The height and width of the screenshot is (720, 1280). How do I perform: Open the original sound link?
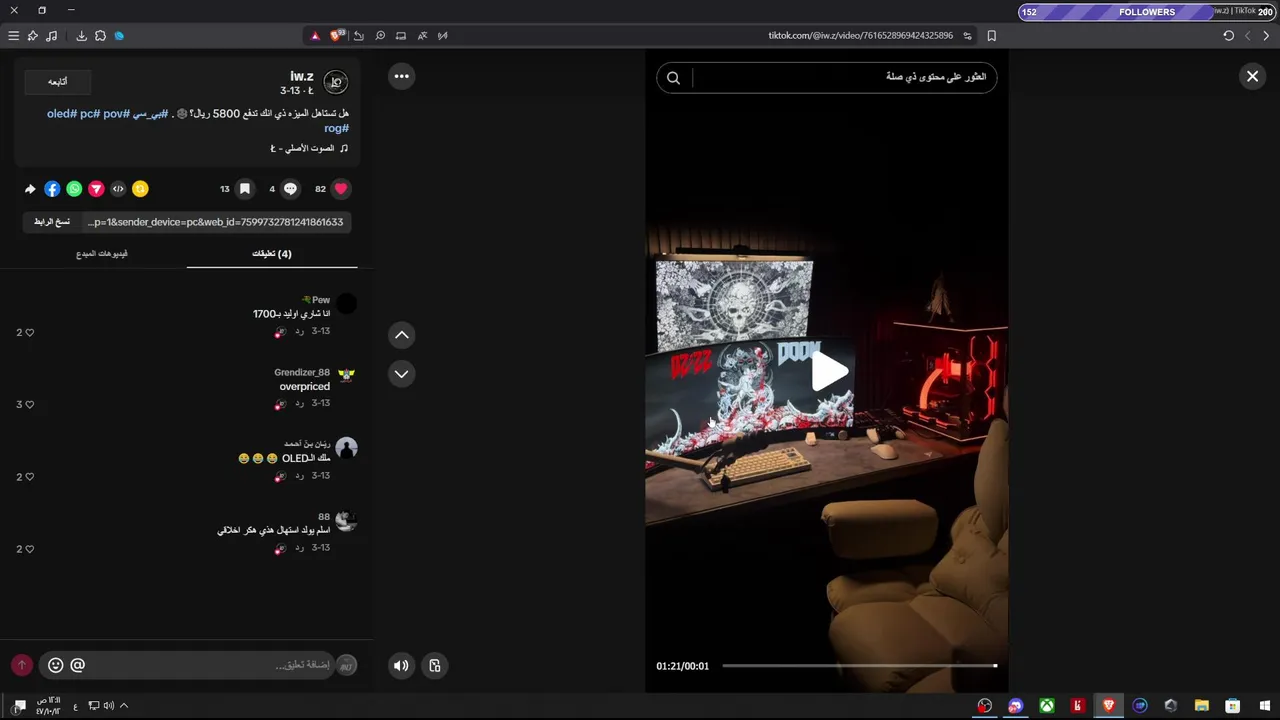[x=309, y=148]
